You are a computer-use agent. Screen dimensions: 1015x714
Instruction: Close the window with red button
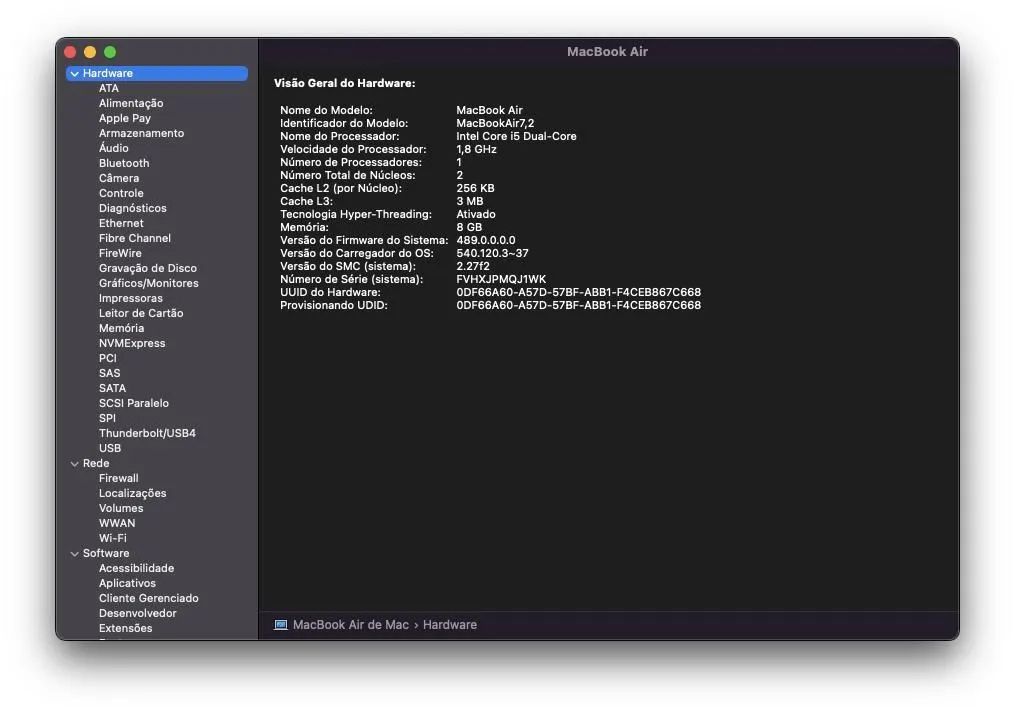[70, 52]
